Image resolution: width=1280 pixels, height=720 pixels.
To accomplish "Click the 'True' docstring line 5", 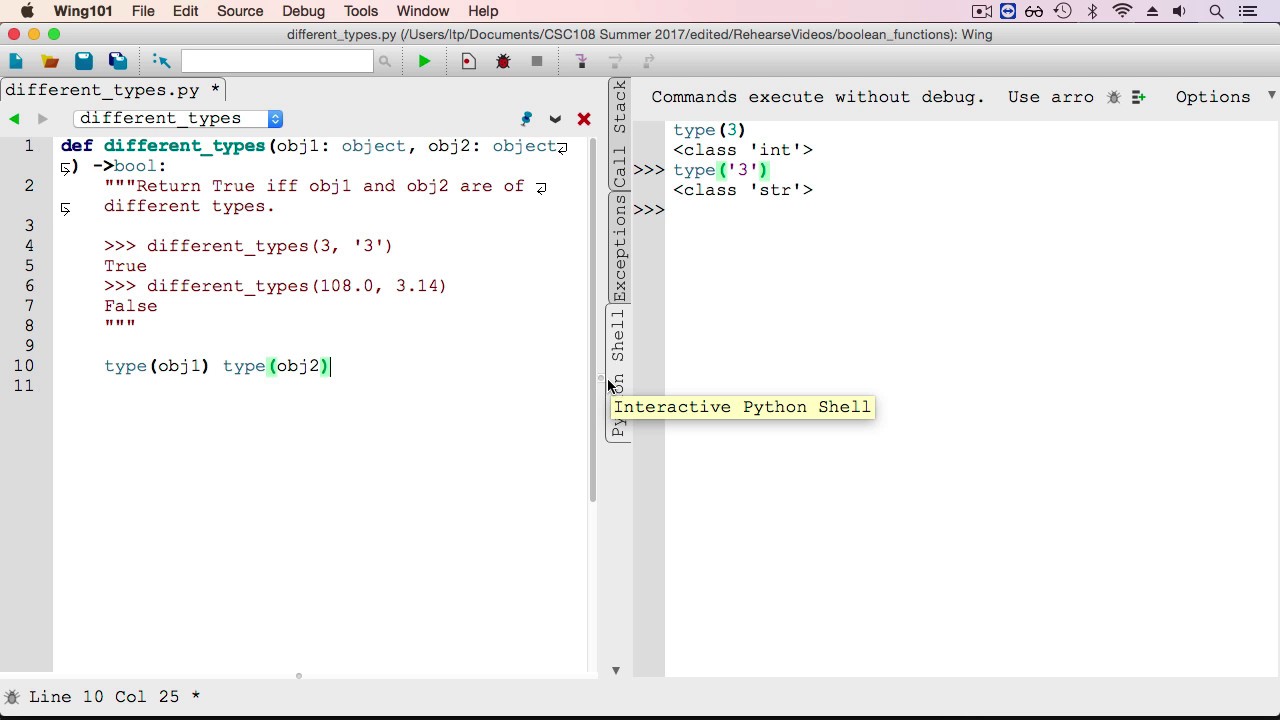I will coord(125,266).
